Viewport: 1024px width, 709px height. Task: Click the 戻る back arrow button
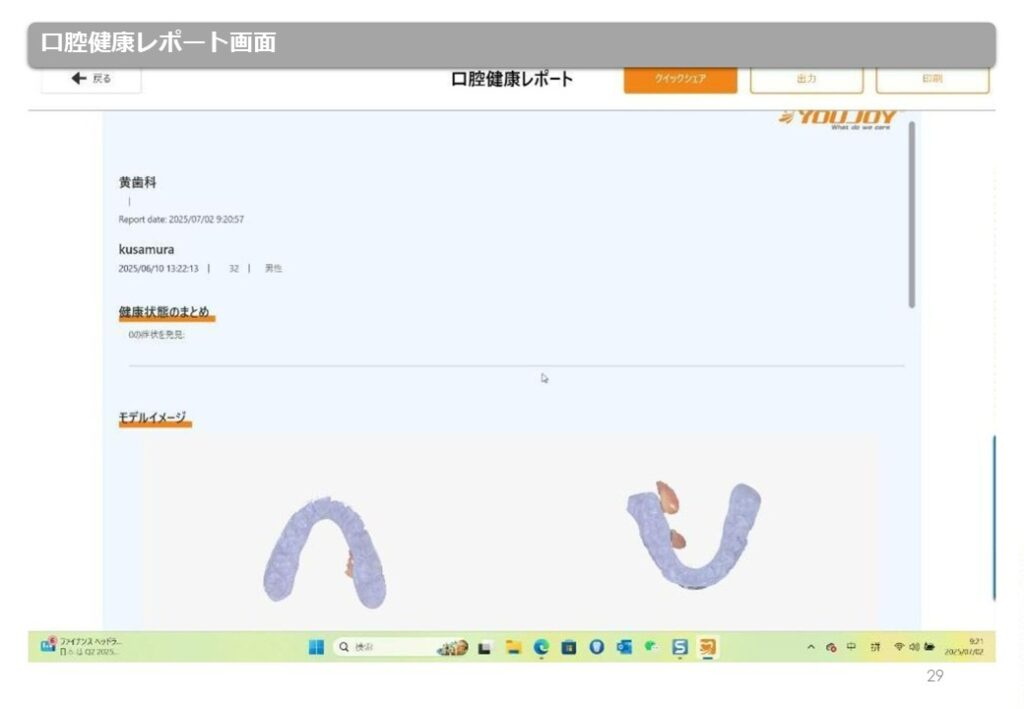[x=91, y=79]
